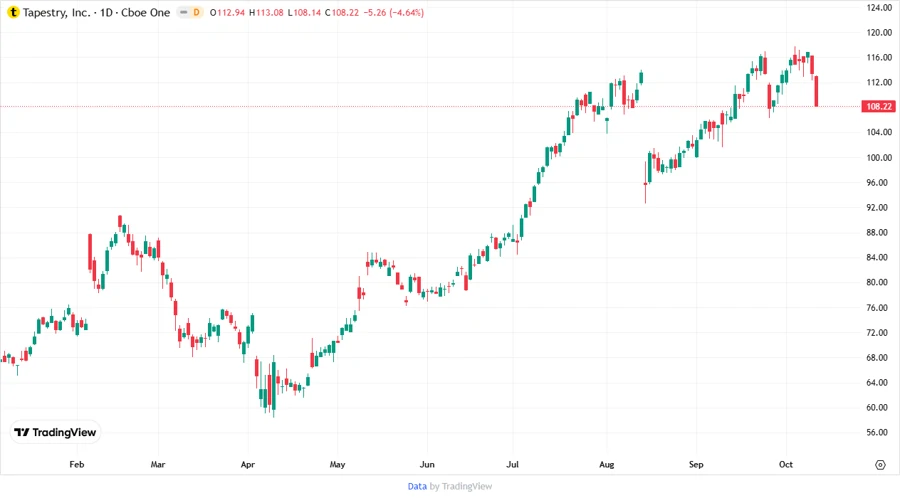Click the Feb label on time axis
Image resolution: width=900 pixels, height=498 pixels.
[x=77, y=465]
